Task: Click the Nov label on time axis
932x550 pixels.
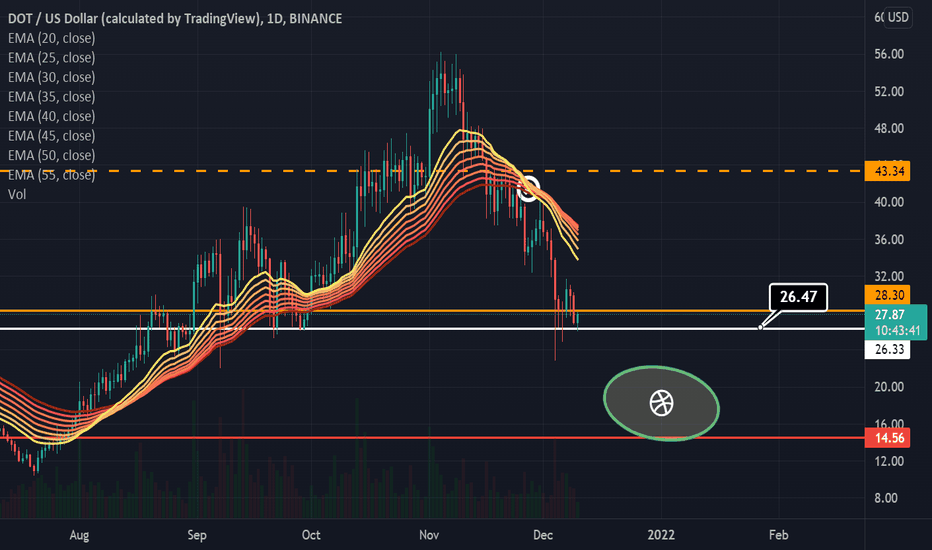Action: click(429, 535)
